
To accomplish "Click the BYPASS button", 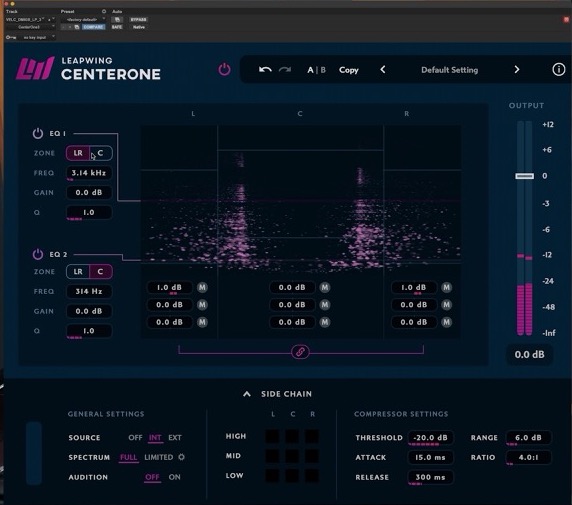I will pyautogui.click(x=138, y=19).
